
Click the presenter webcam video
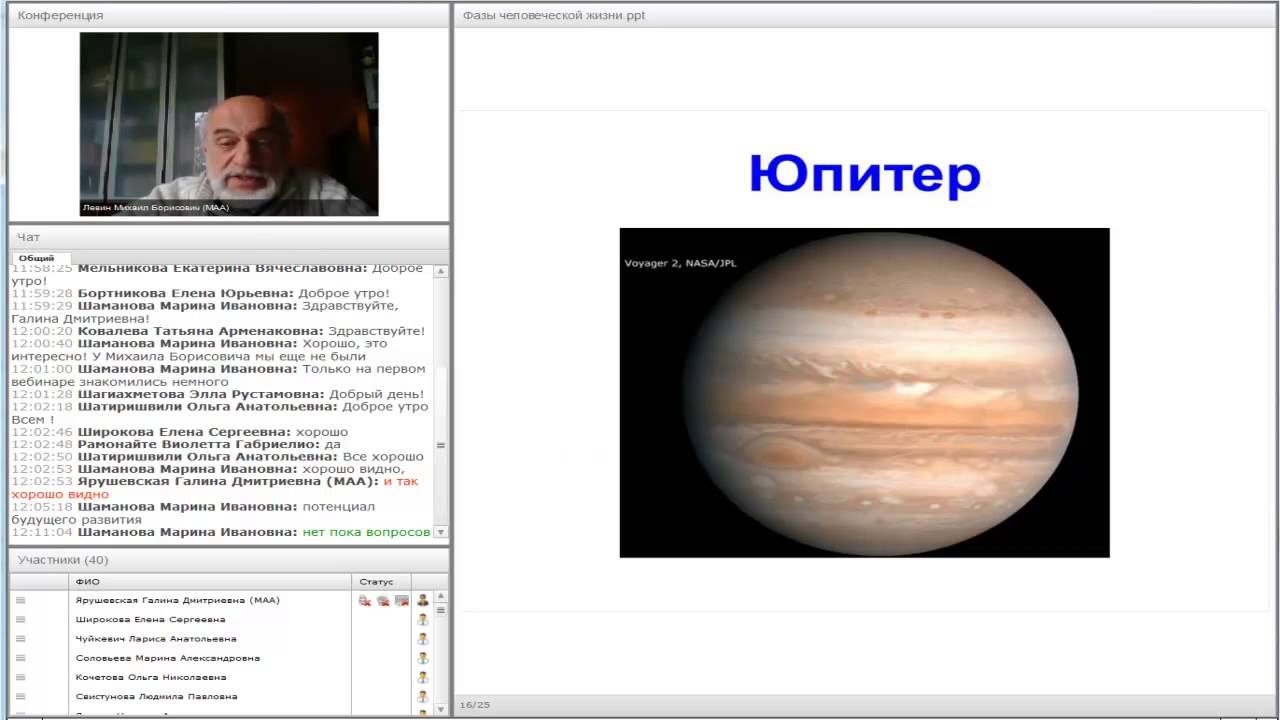click(x=229, y=124)
